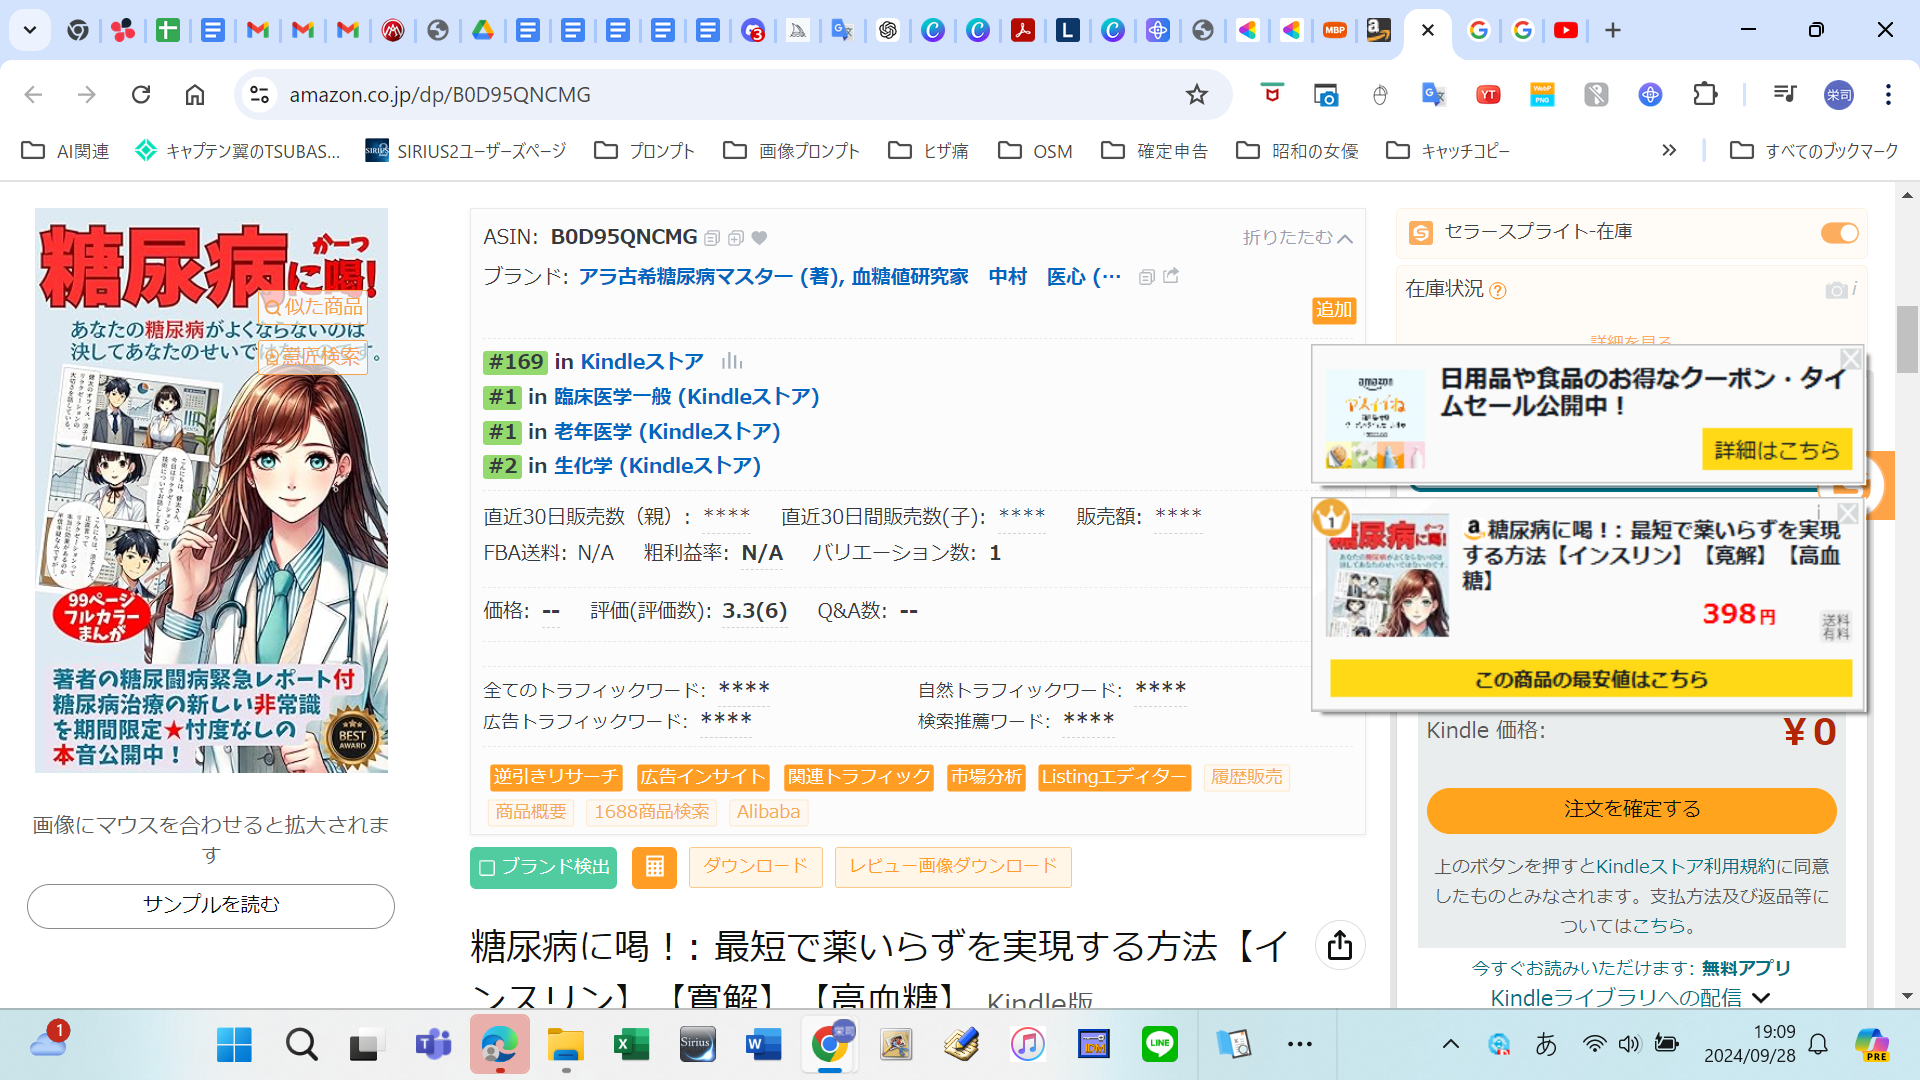Click the ダウンロード button
The width and height of the screenshot is (1920, 1080).
755,867
